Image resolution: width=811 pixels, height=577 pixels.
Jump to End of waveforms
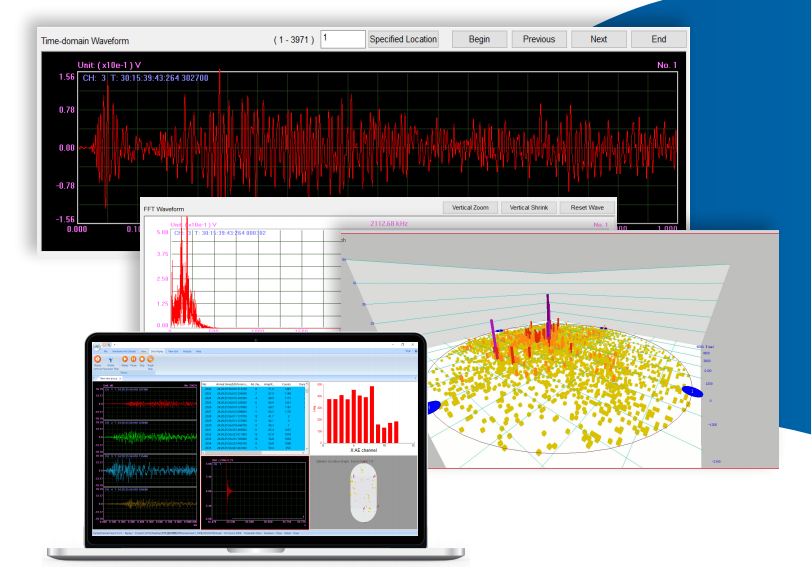[658, 39]
